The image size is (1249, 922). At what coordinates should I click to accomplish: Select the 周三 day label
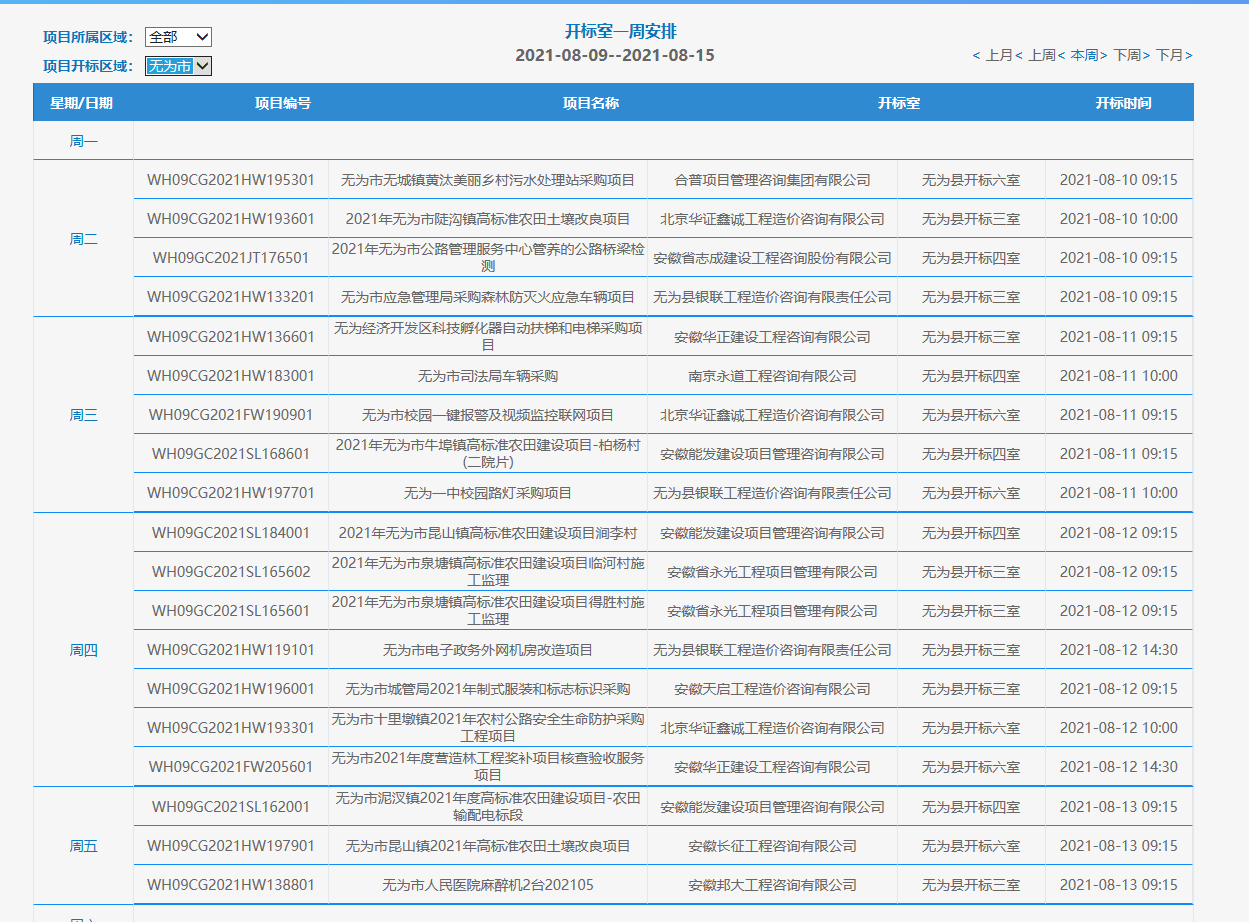84,415
